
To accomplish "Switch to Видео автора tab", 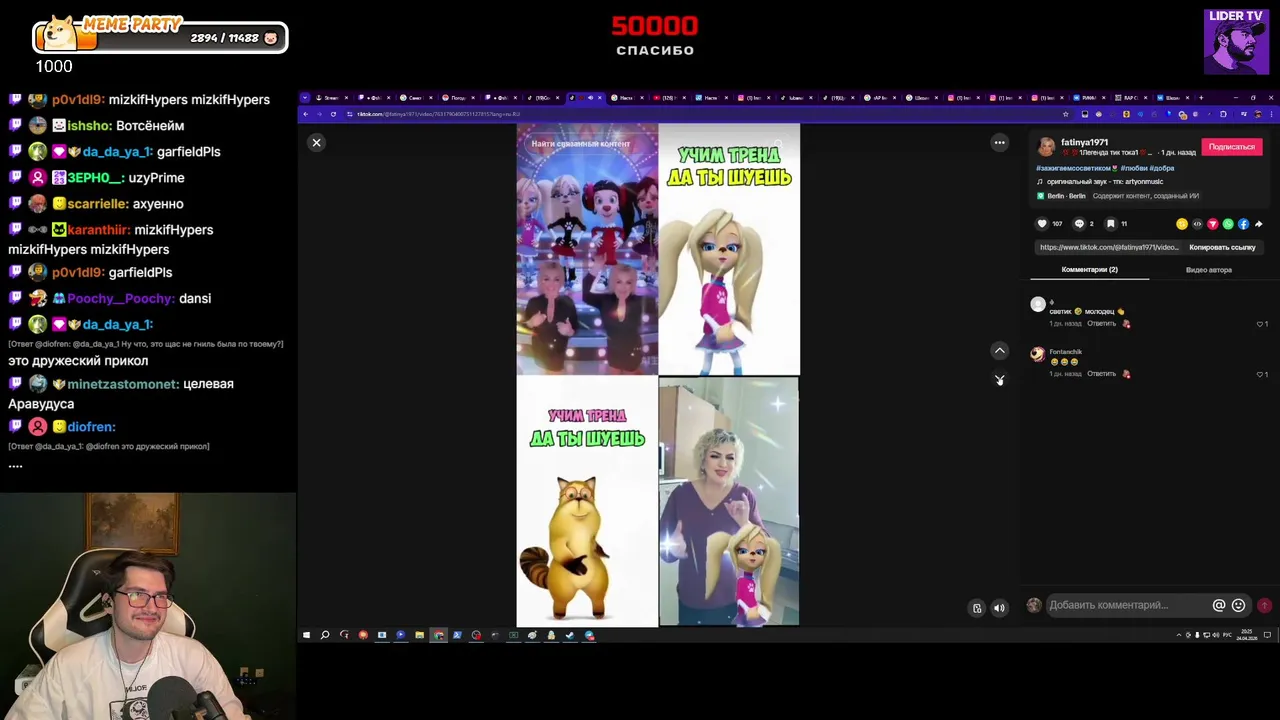I will tap(1208, 270).
